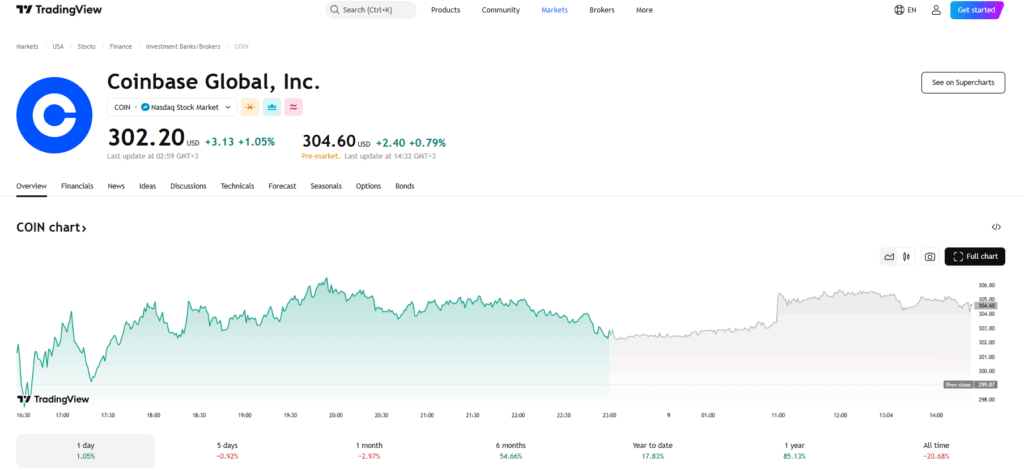
Task: Focus the Search (Ctrl+K) field
Action: pyautogui.click(x=371, y=10)
